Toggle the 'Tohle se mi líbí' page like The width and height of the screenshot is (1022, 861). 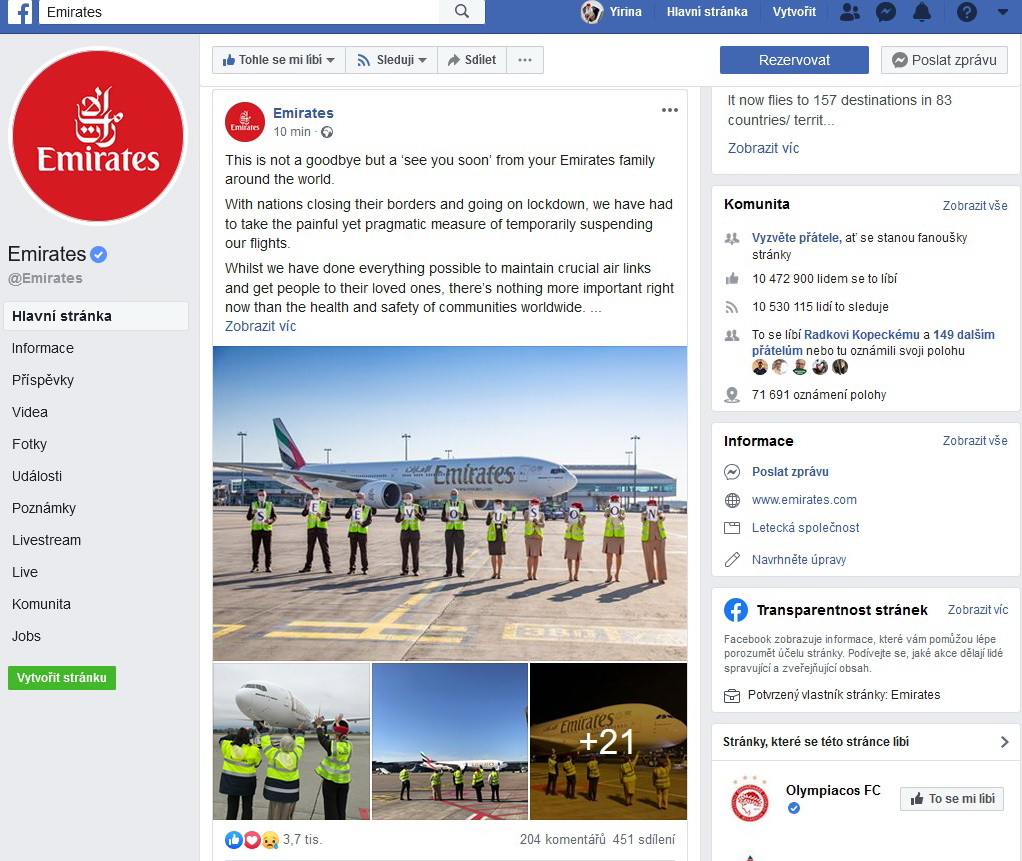click(x=279, y=60)
